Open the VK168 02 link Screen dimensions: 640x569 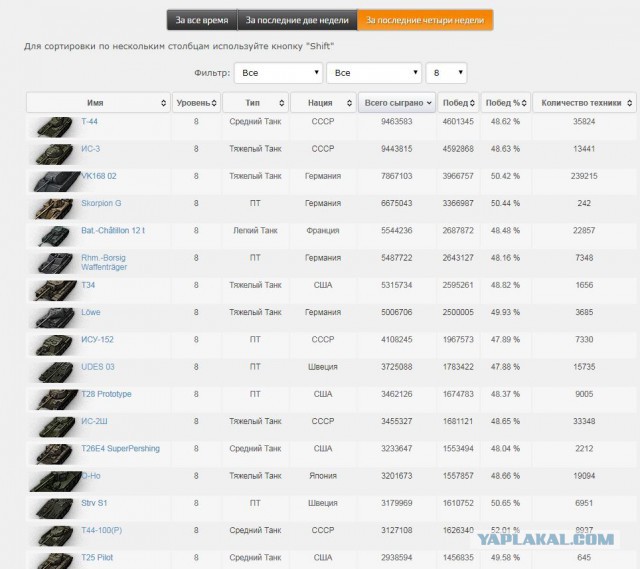pos(99,176)
